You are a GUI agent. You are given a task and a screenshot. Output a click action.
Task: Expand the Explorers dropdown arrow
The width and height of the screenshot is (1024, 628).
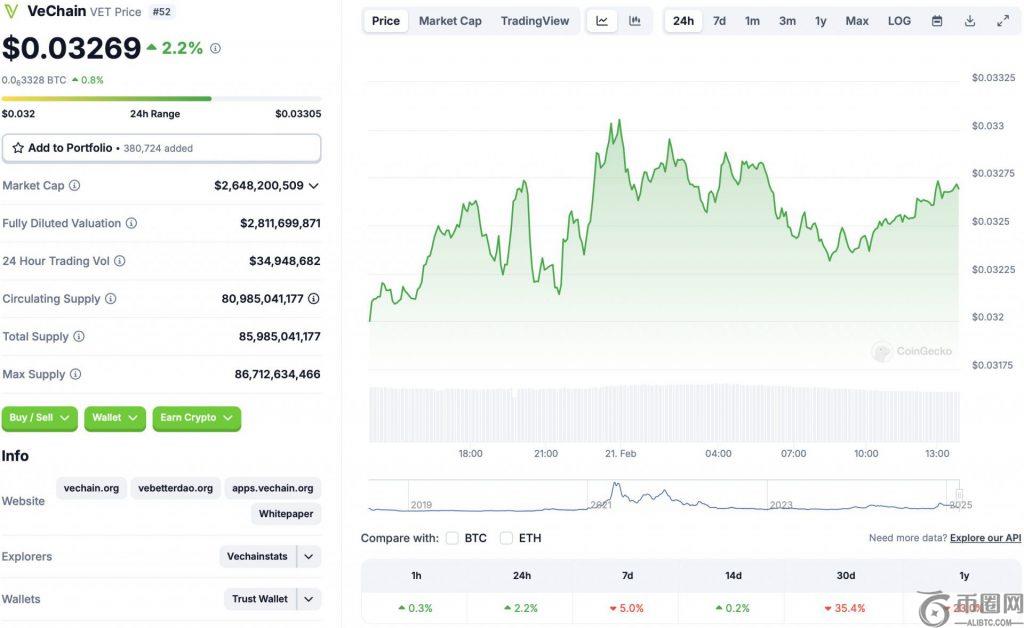[309, 557]
